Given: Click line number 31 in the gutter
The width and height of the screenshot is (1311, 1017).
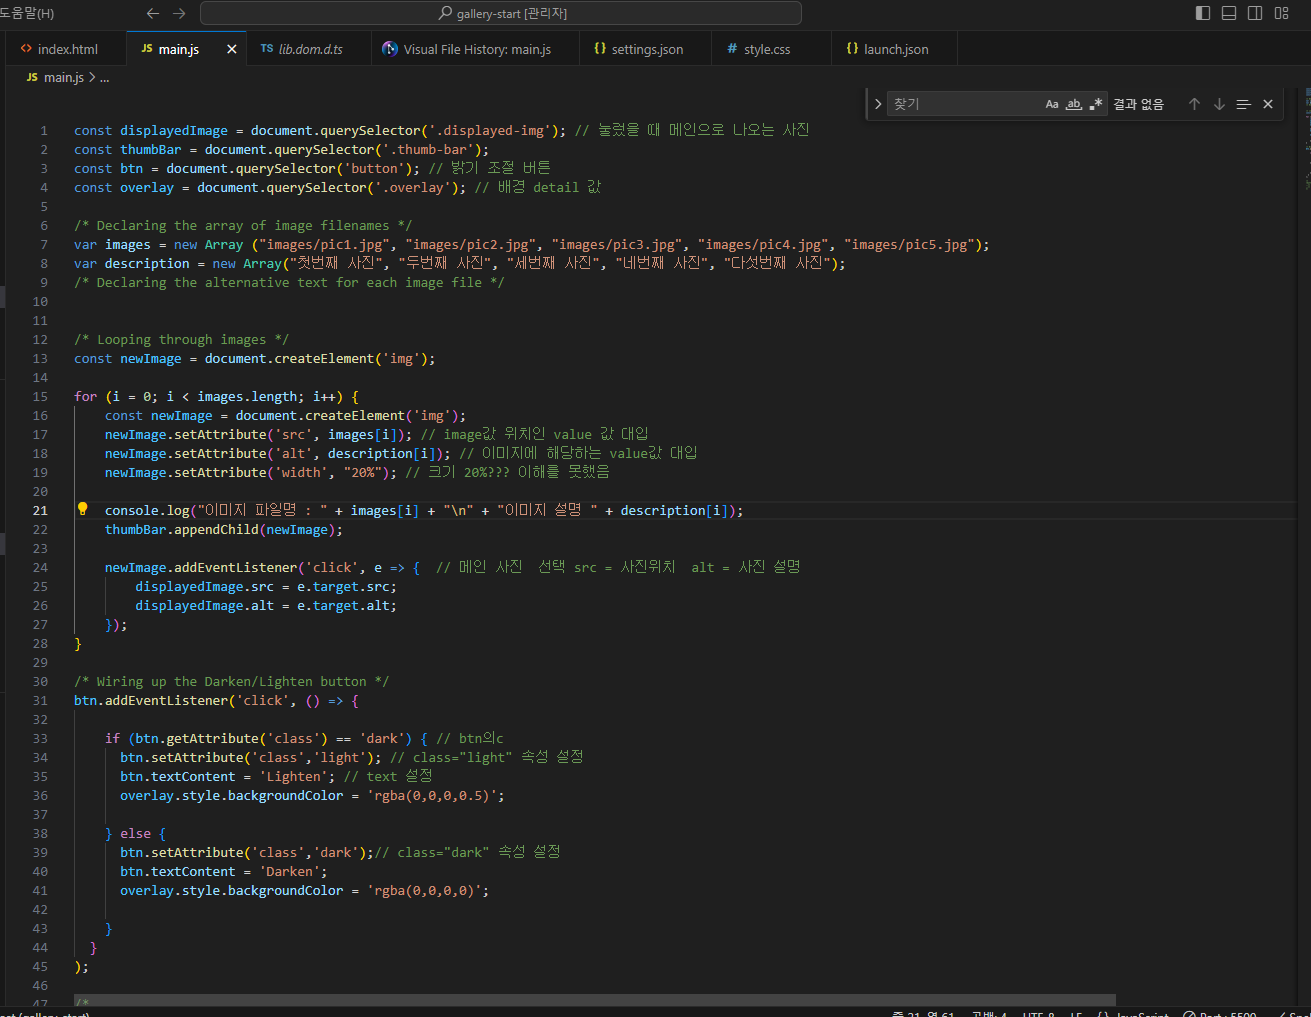Looking at the screenshot, I should 40,701.
